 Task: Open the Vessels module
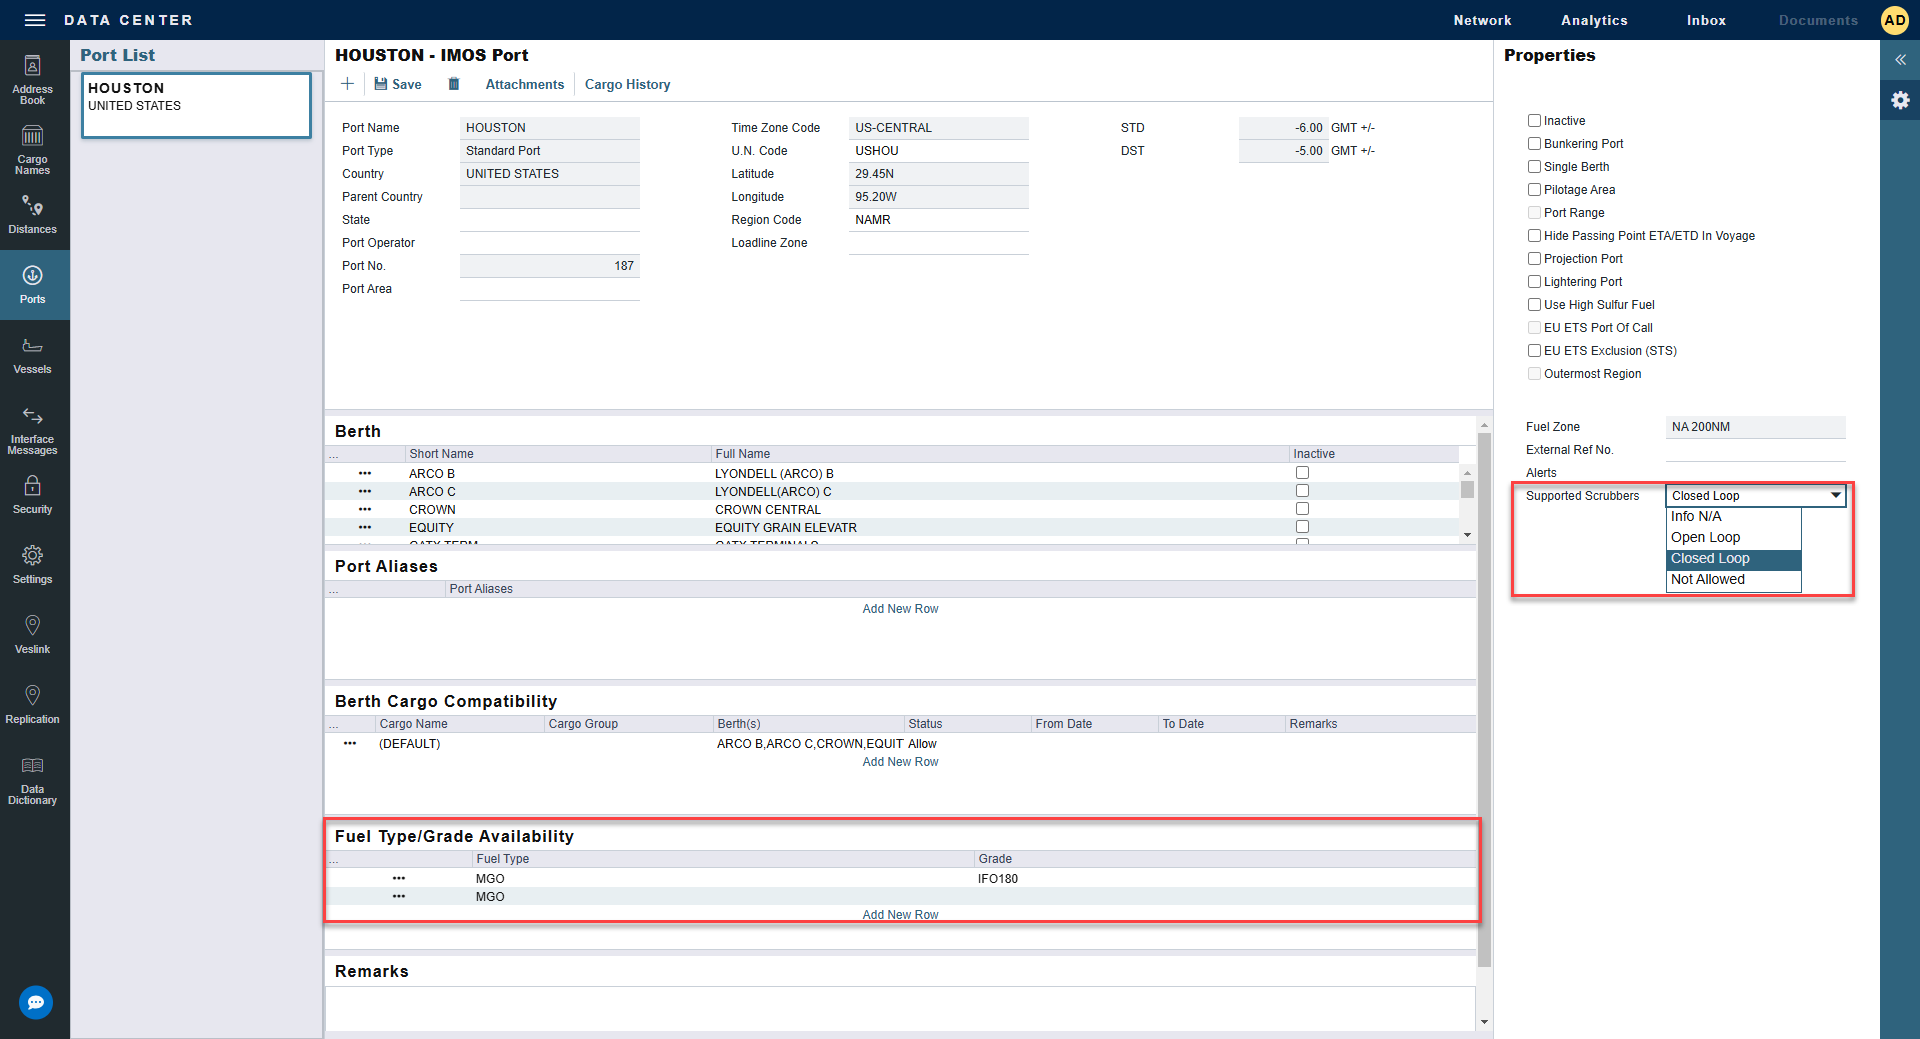(x=32, y=355)
